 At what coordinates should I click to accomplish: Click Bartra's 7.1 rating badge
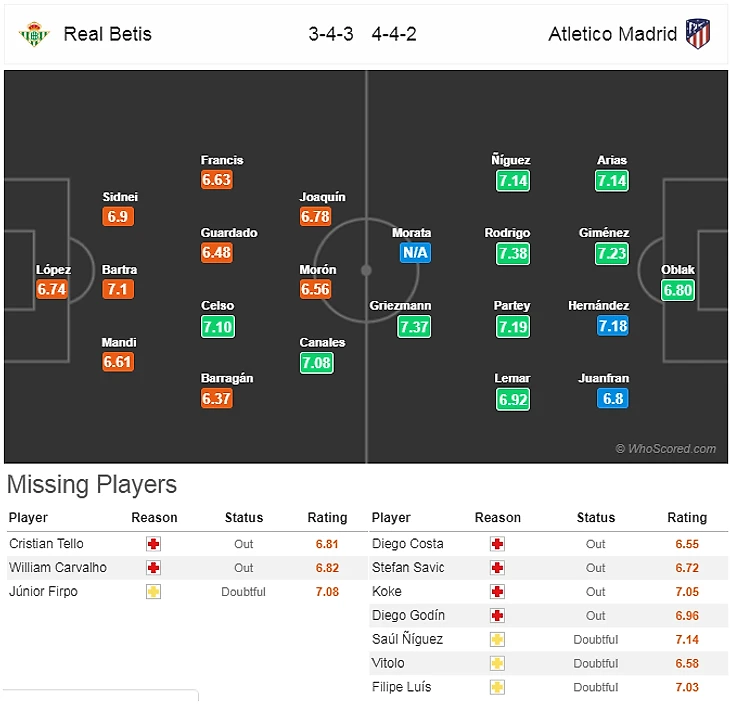[x=119, y=290]
